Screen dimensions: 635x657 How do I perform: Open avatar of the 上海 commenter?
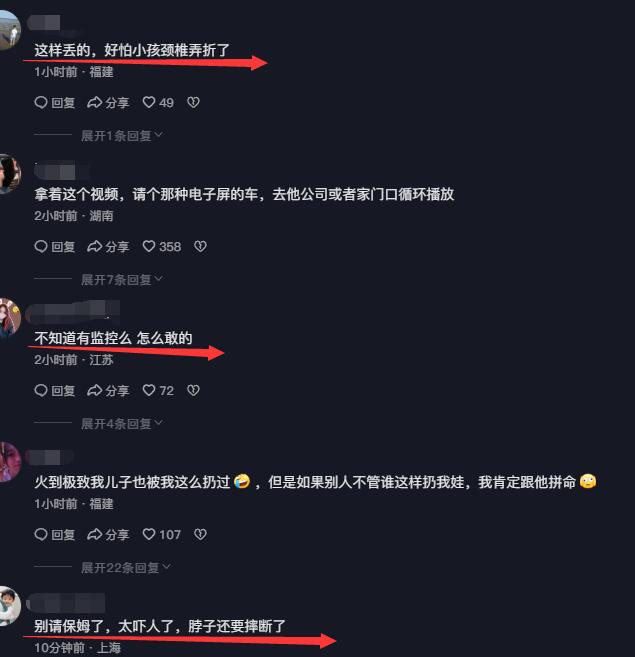[9, 606]
